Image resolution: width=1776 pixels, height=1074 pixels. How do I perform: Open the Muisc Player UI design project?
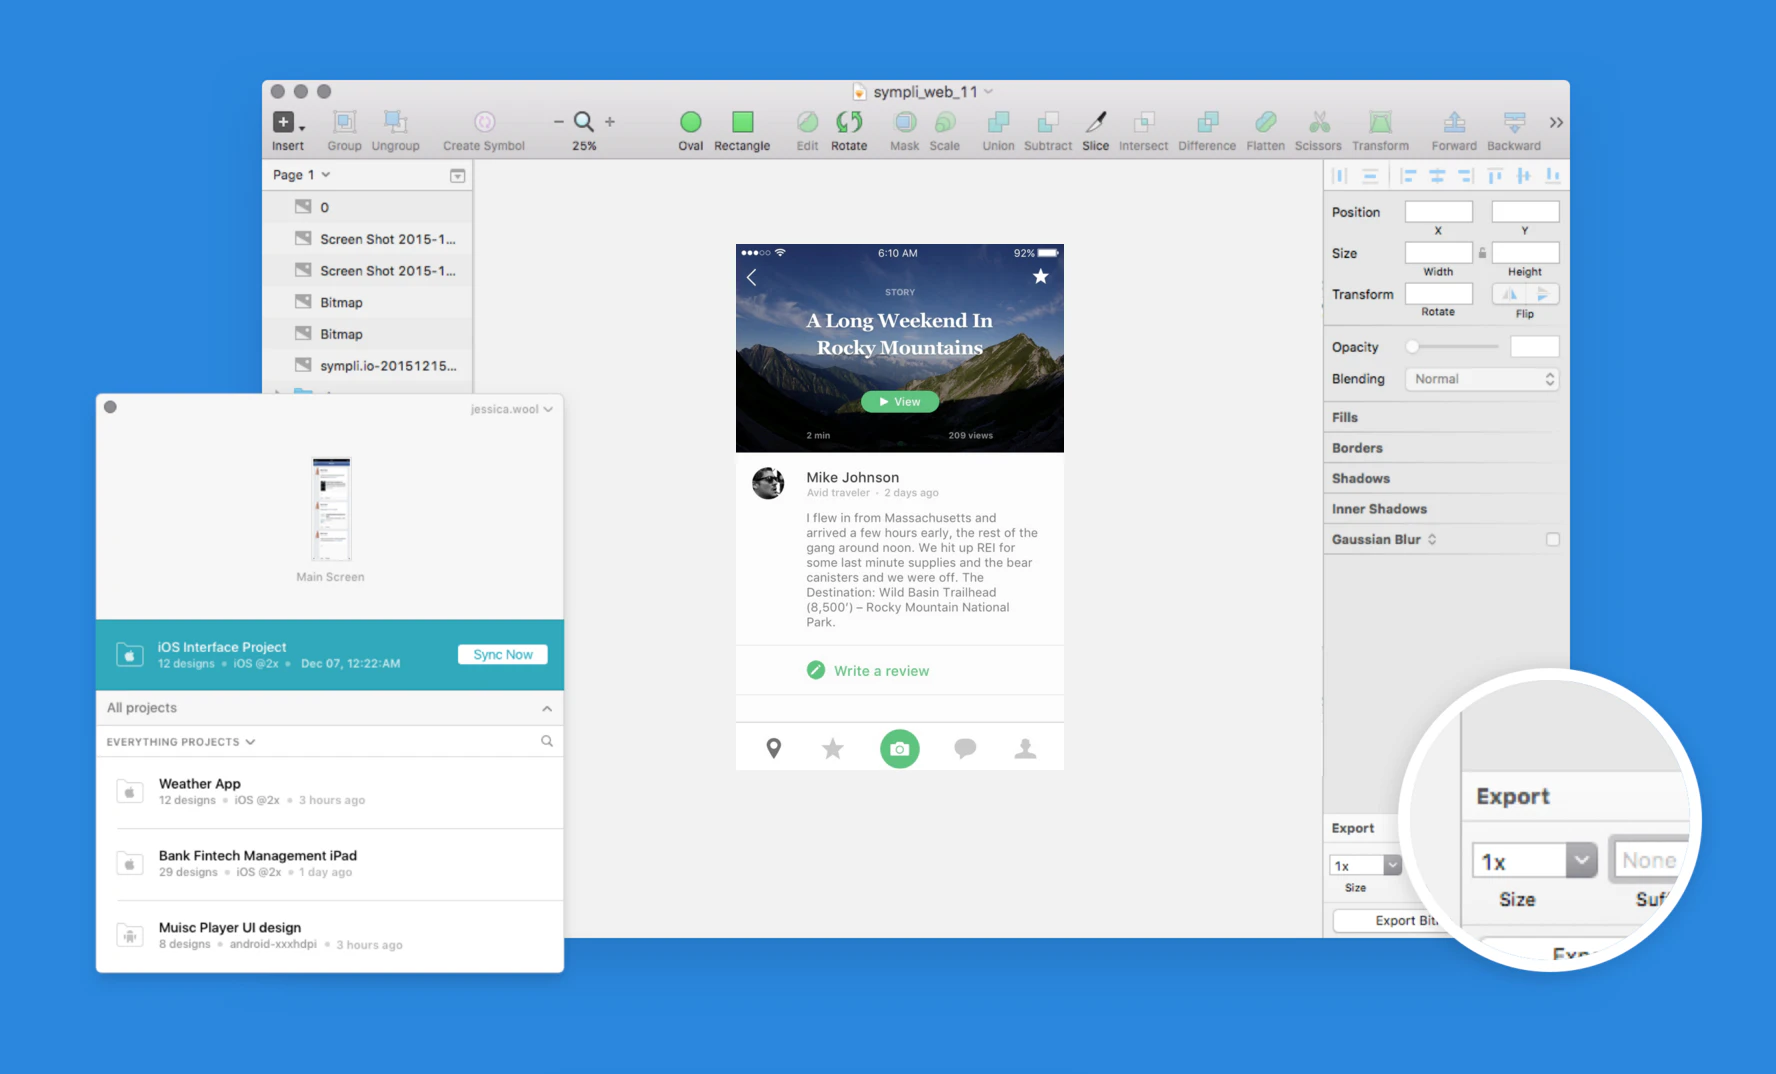point(330,936)
